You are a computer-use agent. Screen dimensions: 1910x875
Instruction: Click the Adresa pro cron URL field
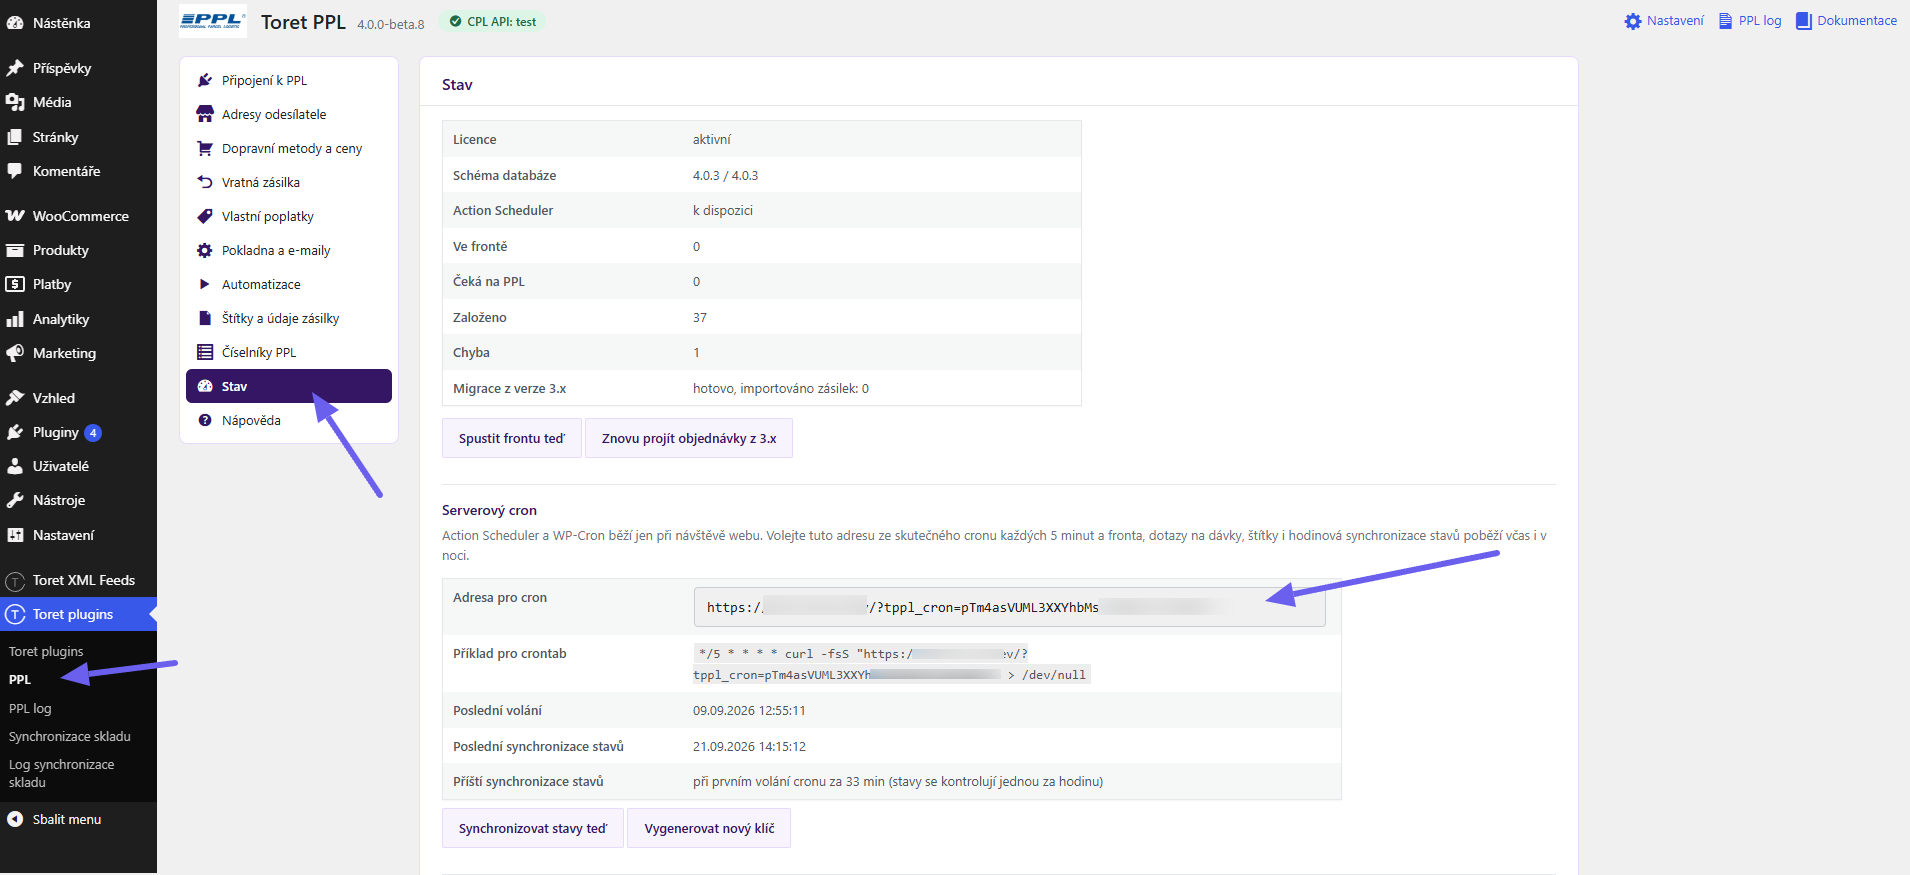coord(1010,607)
